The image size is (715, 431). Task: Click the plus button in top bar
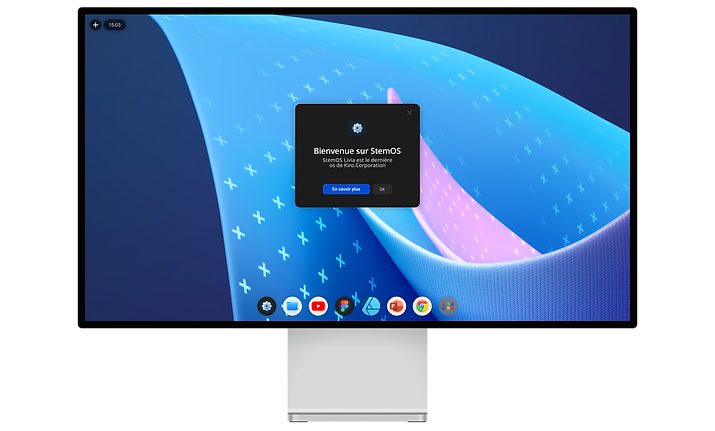(95, 25)
